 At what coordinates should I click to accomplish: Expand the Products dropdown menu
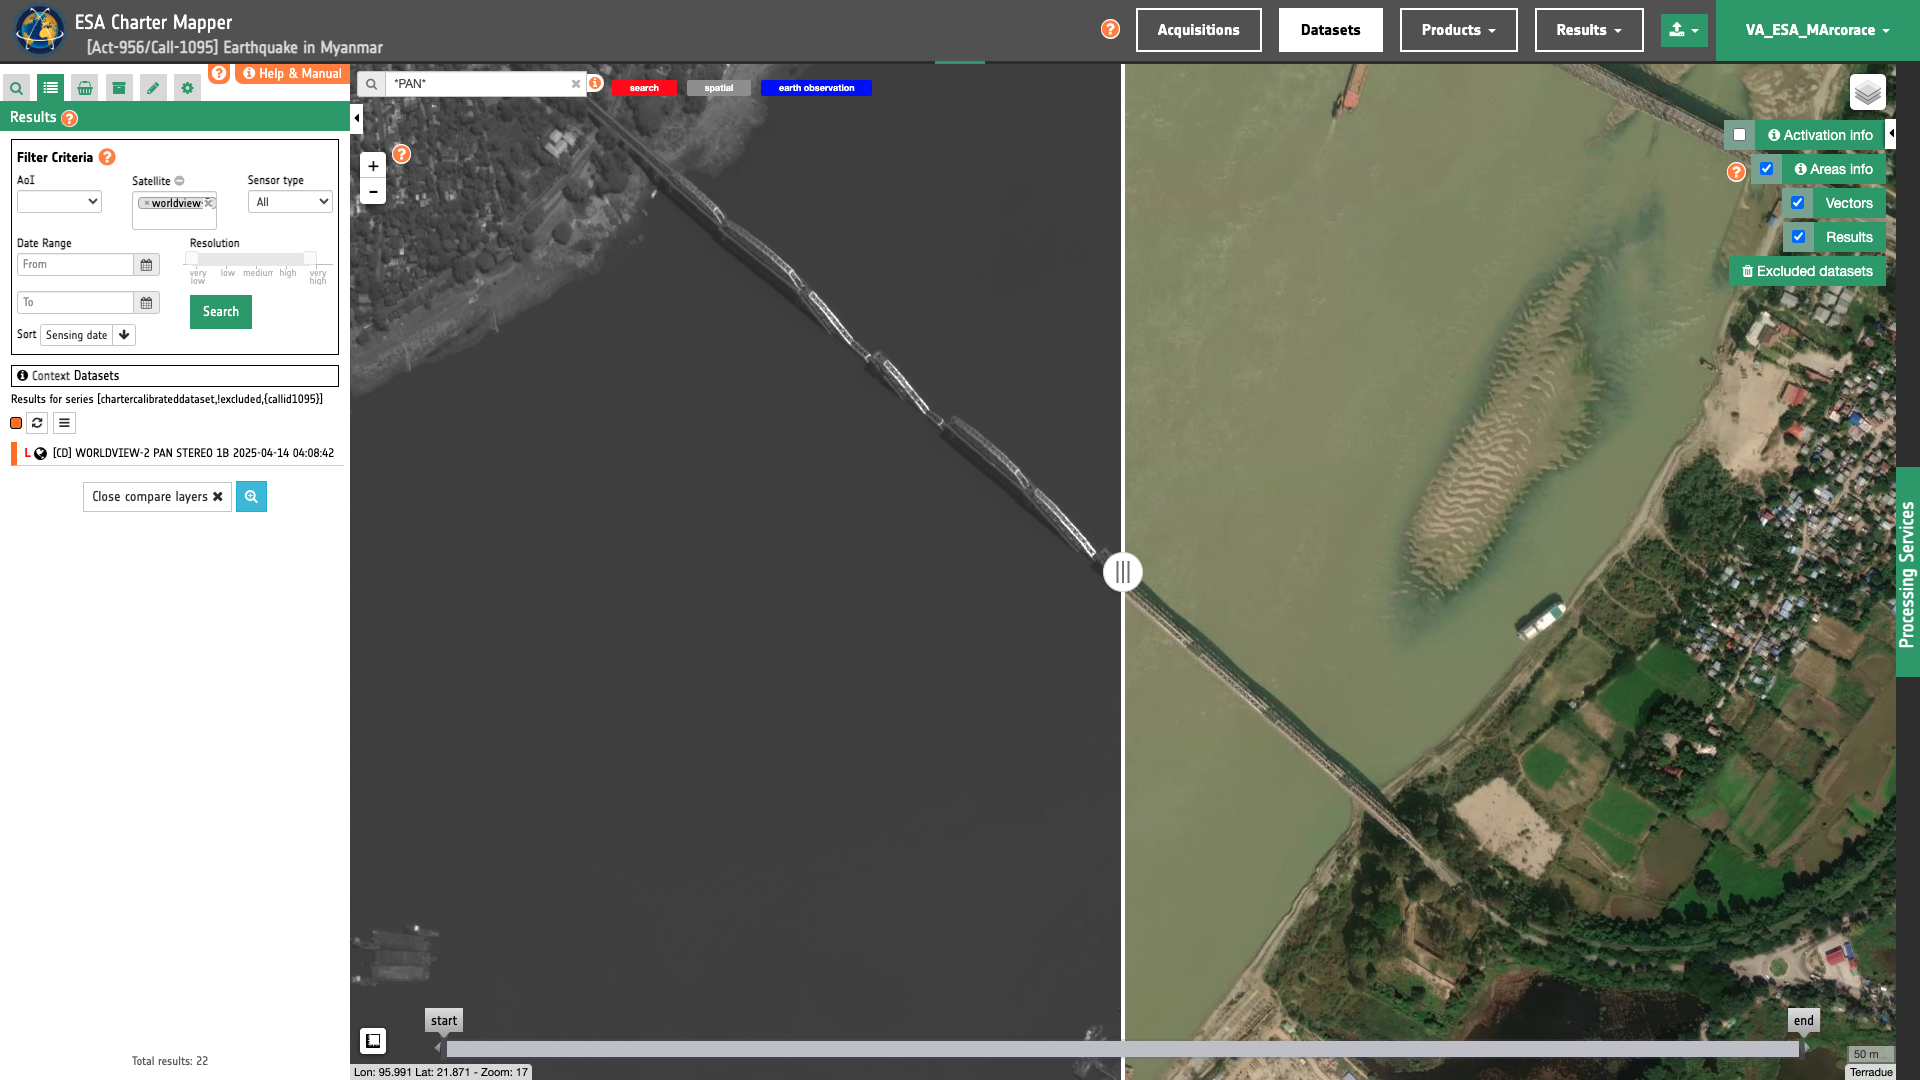pyautogui.click(x=1458, y=30)
